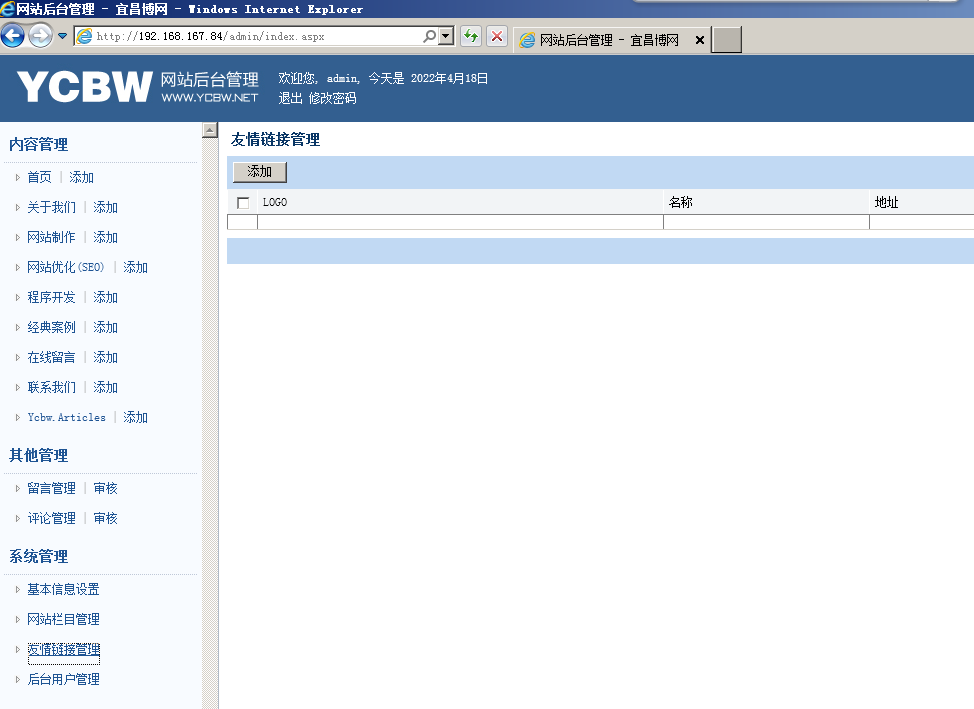Click the IE page icon beside the URL
This screenshot has width=974, height=709.
[87, 35]
